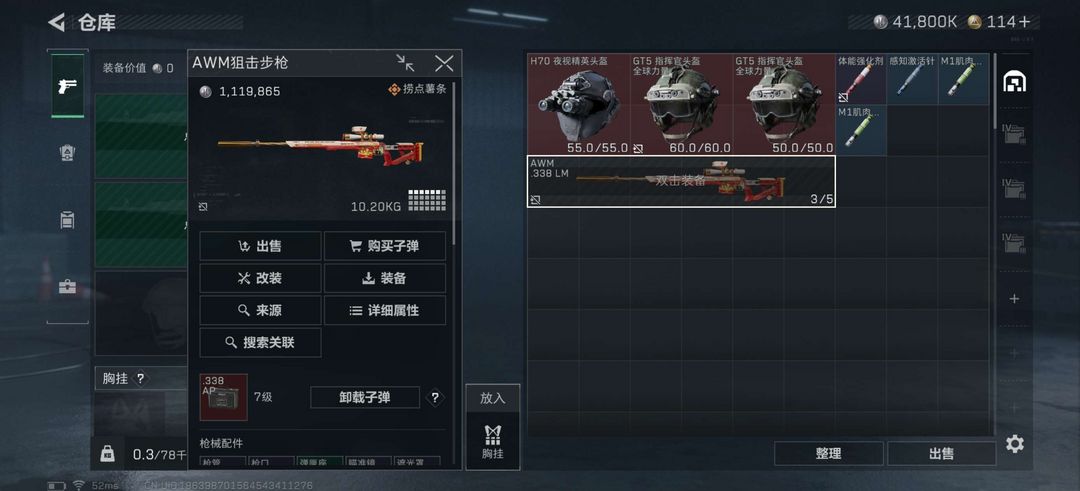Open the settings gear at bottom right
1080x491 pixels.
1015,444
